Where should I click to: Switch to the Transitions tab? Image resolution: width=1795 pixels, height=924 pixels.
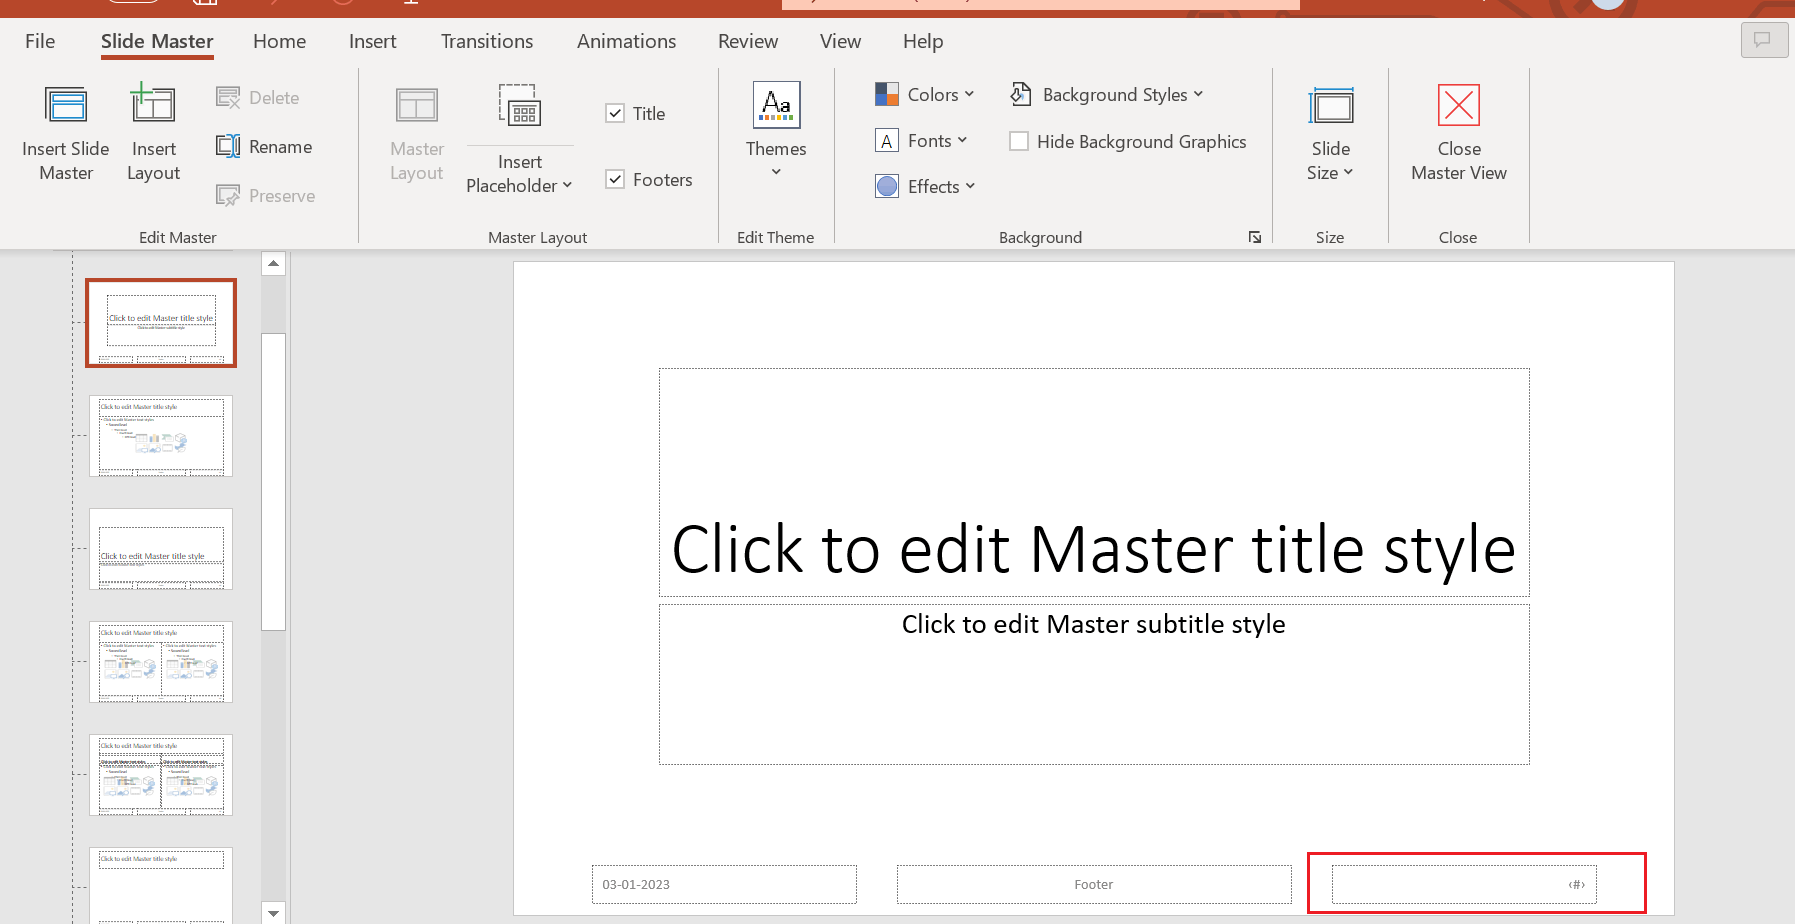pos(487,41)
